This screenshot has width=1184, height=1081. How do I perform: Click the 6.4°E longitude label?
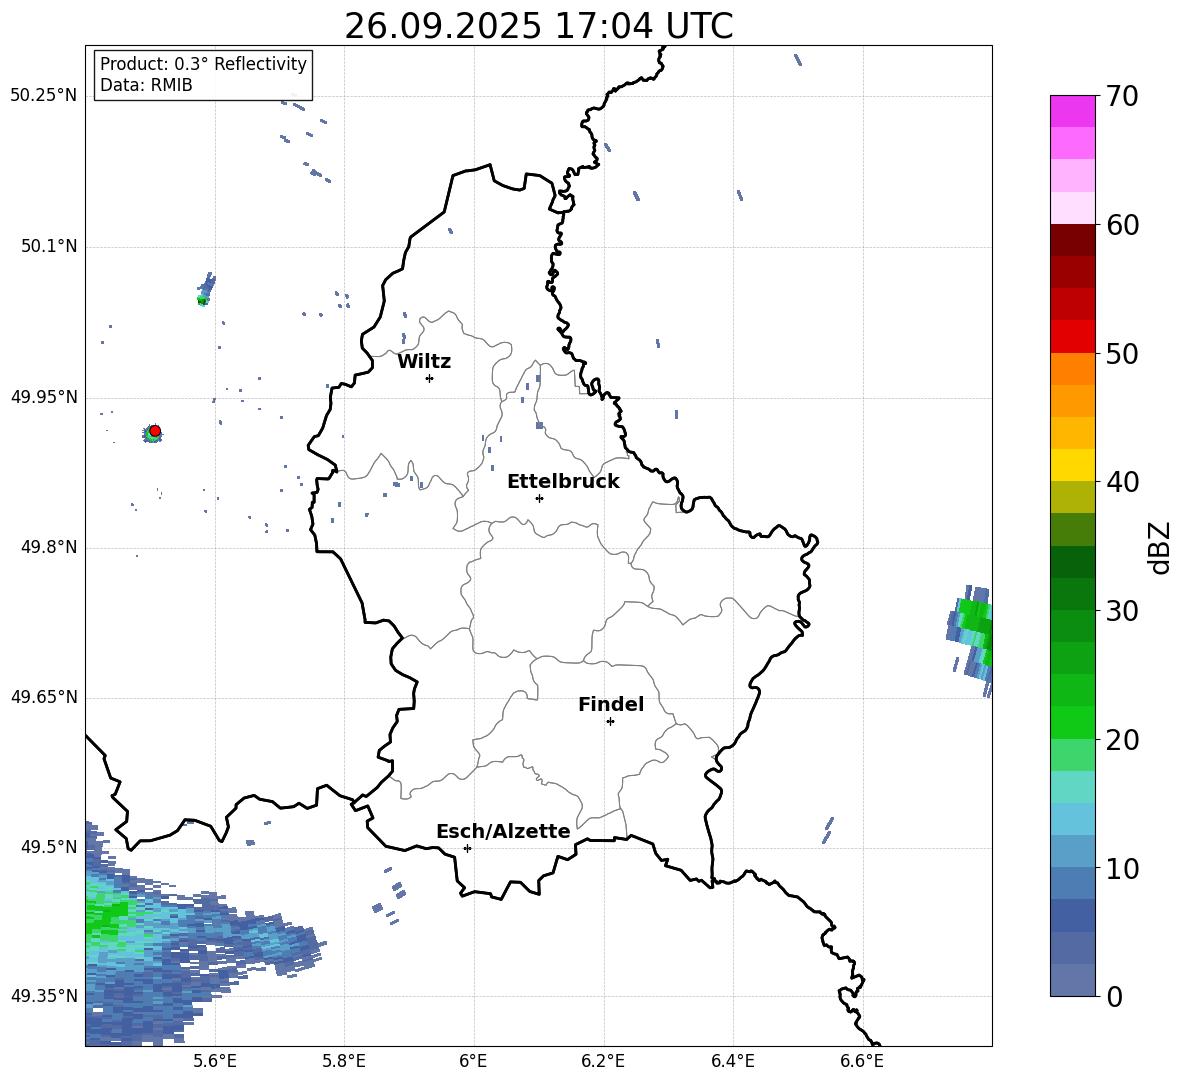coord(732,1061)
